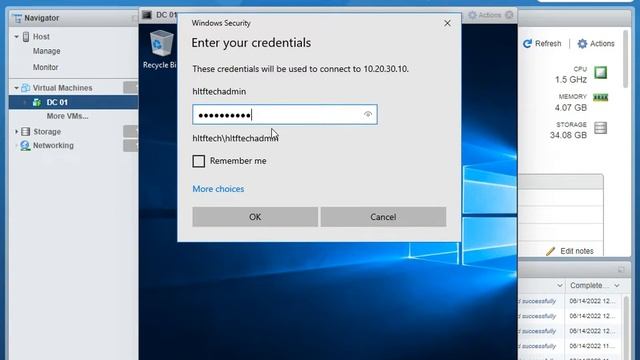Viewport: 640px width, 360px height.
Task: Collapse the Host tree node
Action: pyautogui.click(x=16, y=37)
